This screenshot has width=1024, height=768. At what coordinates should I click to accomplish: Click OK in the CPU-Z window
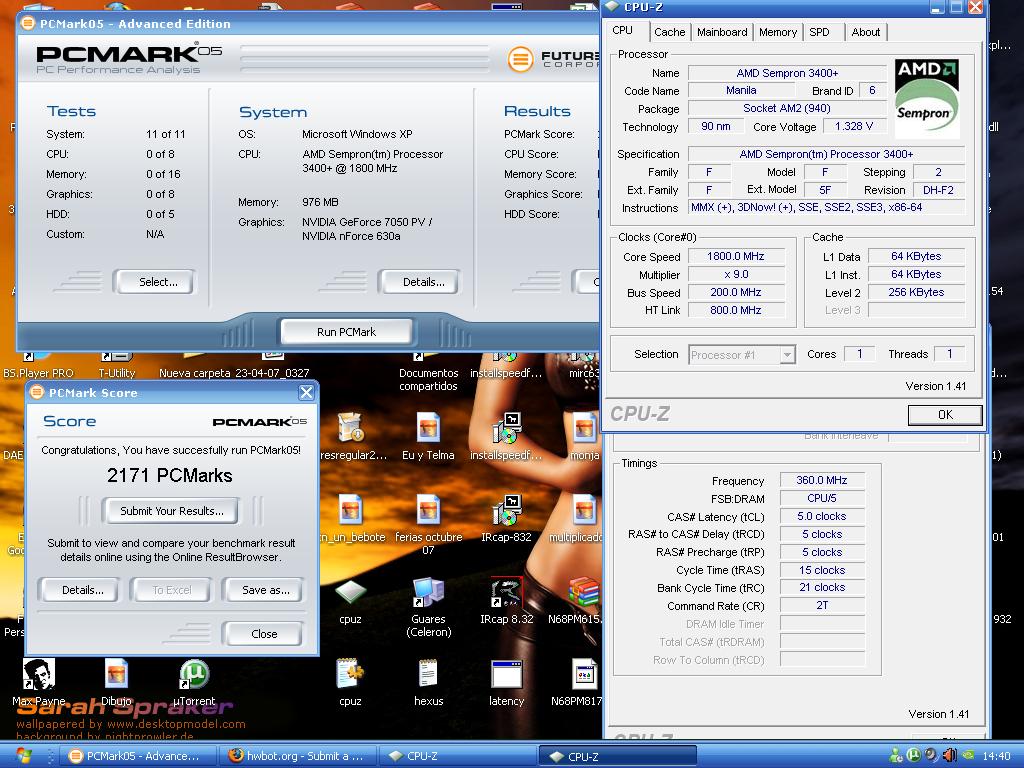point(945,415)
